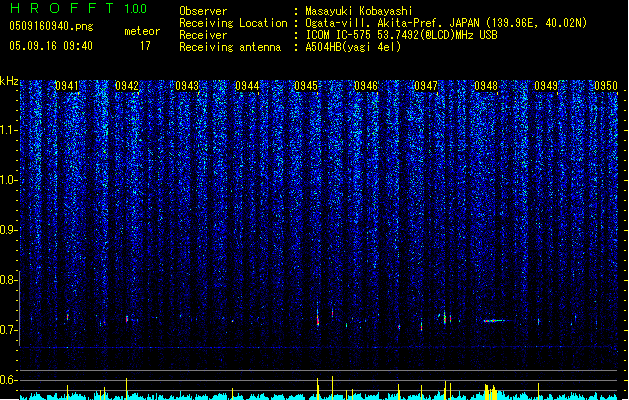The height and width of the screenshot is (400, 629).
Task: Click the 0945 time marker
Action: point(306,86)
